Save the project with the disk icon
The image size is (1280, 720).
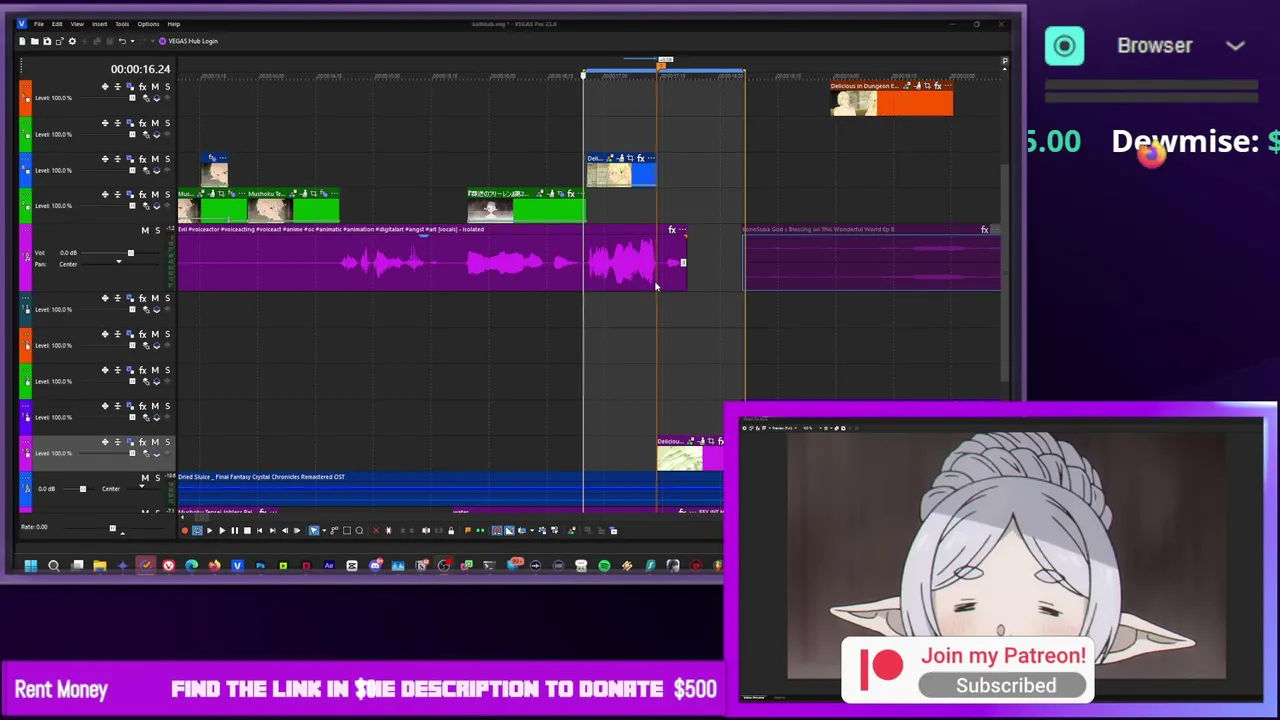(x=46, y=41)
